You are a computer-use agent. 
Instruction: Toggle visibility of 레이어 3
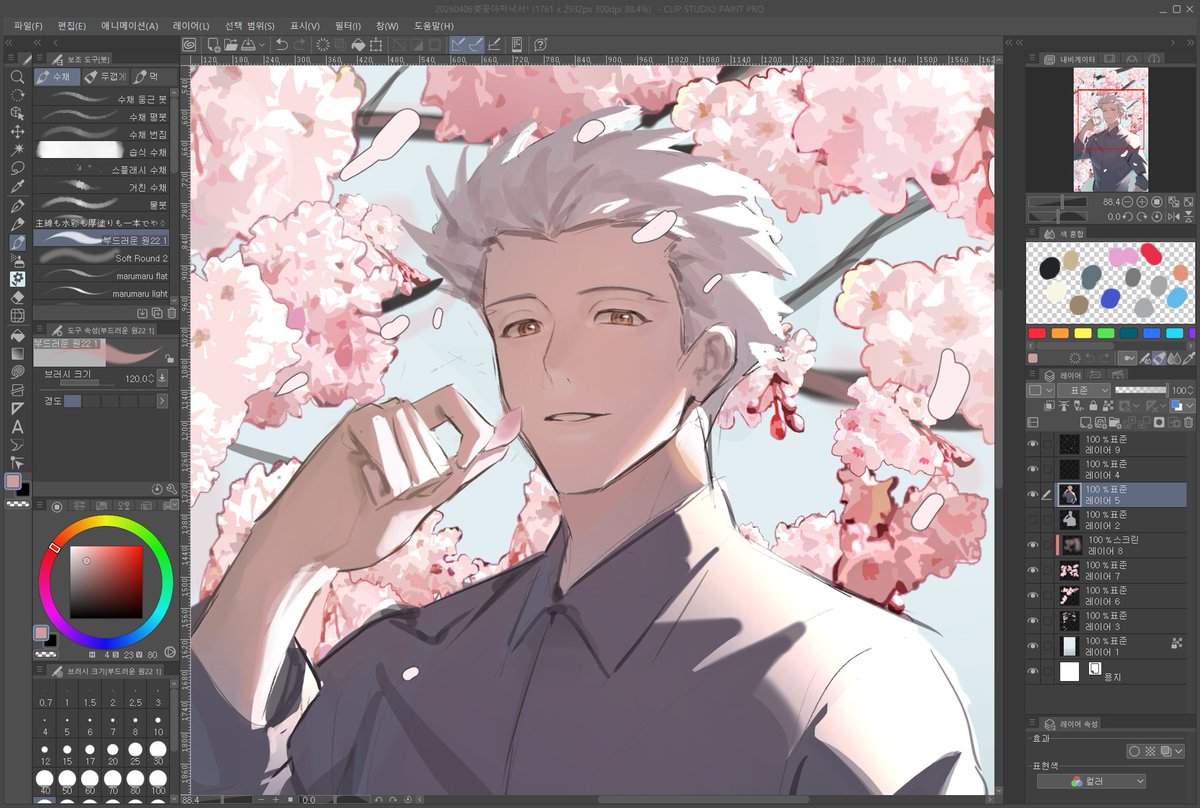point(1033,620)
